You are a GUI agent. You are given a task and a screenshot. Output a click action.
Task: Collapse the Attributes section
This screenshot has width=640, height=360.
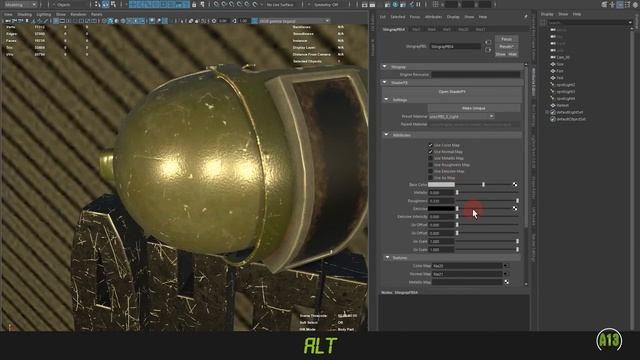(x=386, y=135)
